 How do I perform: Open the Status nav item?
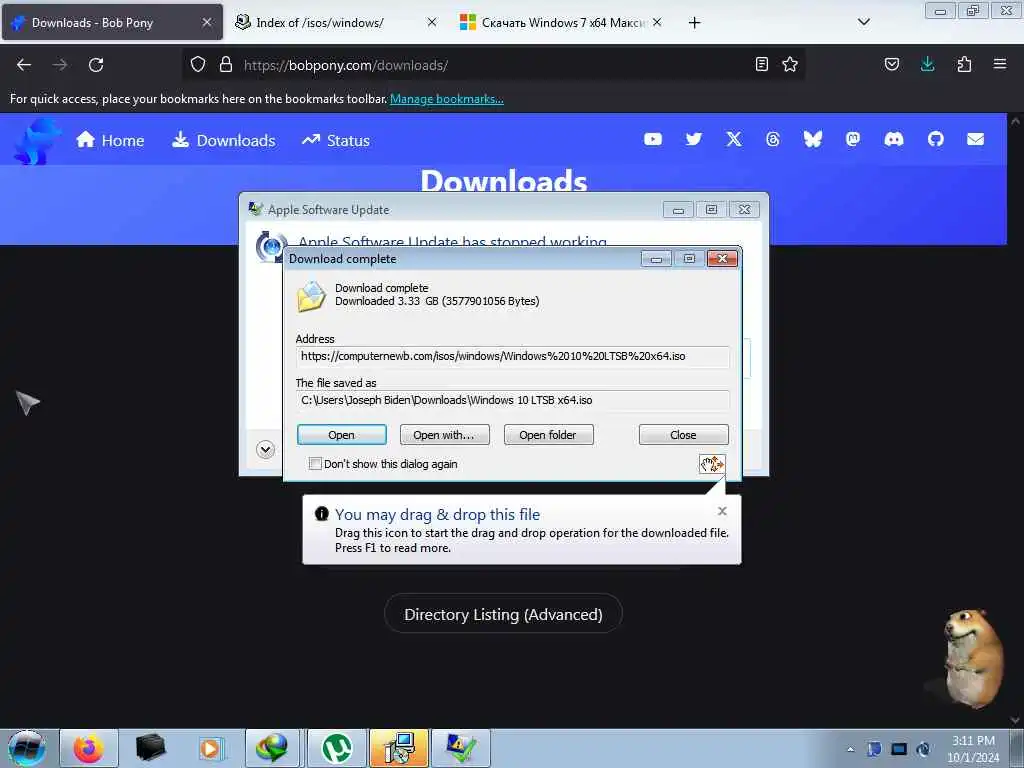click(x=336, y=140)
